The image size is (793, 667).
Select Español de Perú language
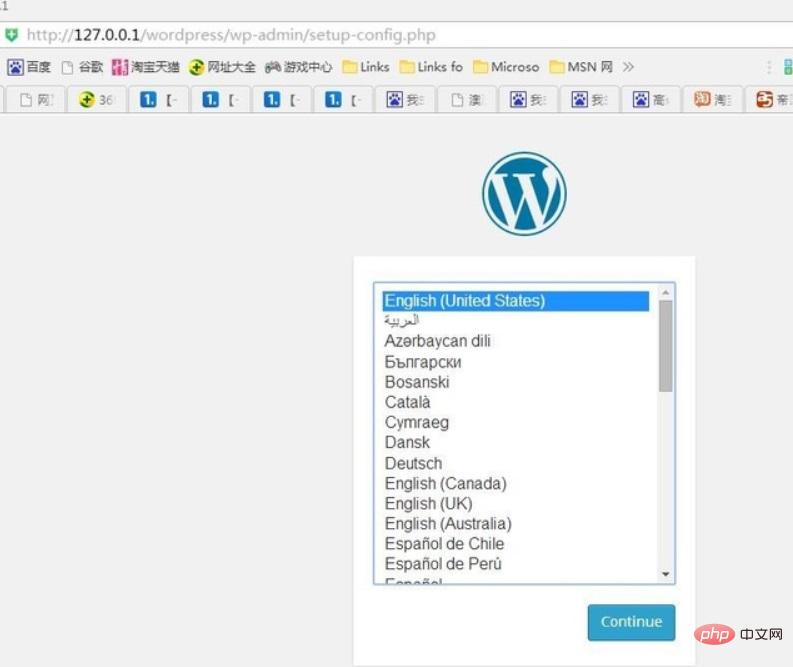click(516, 564)
